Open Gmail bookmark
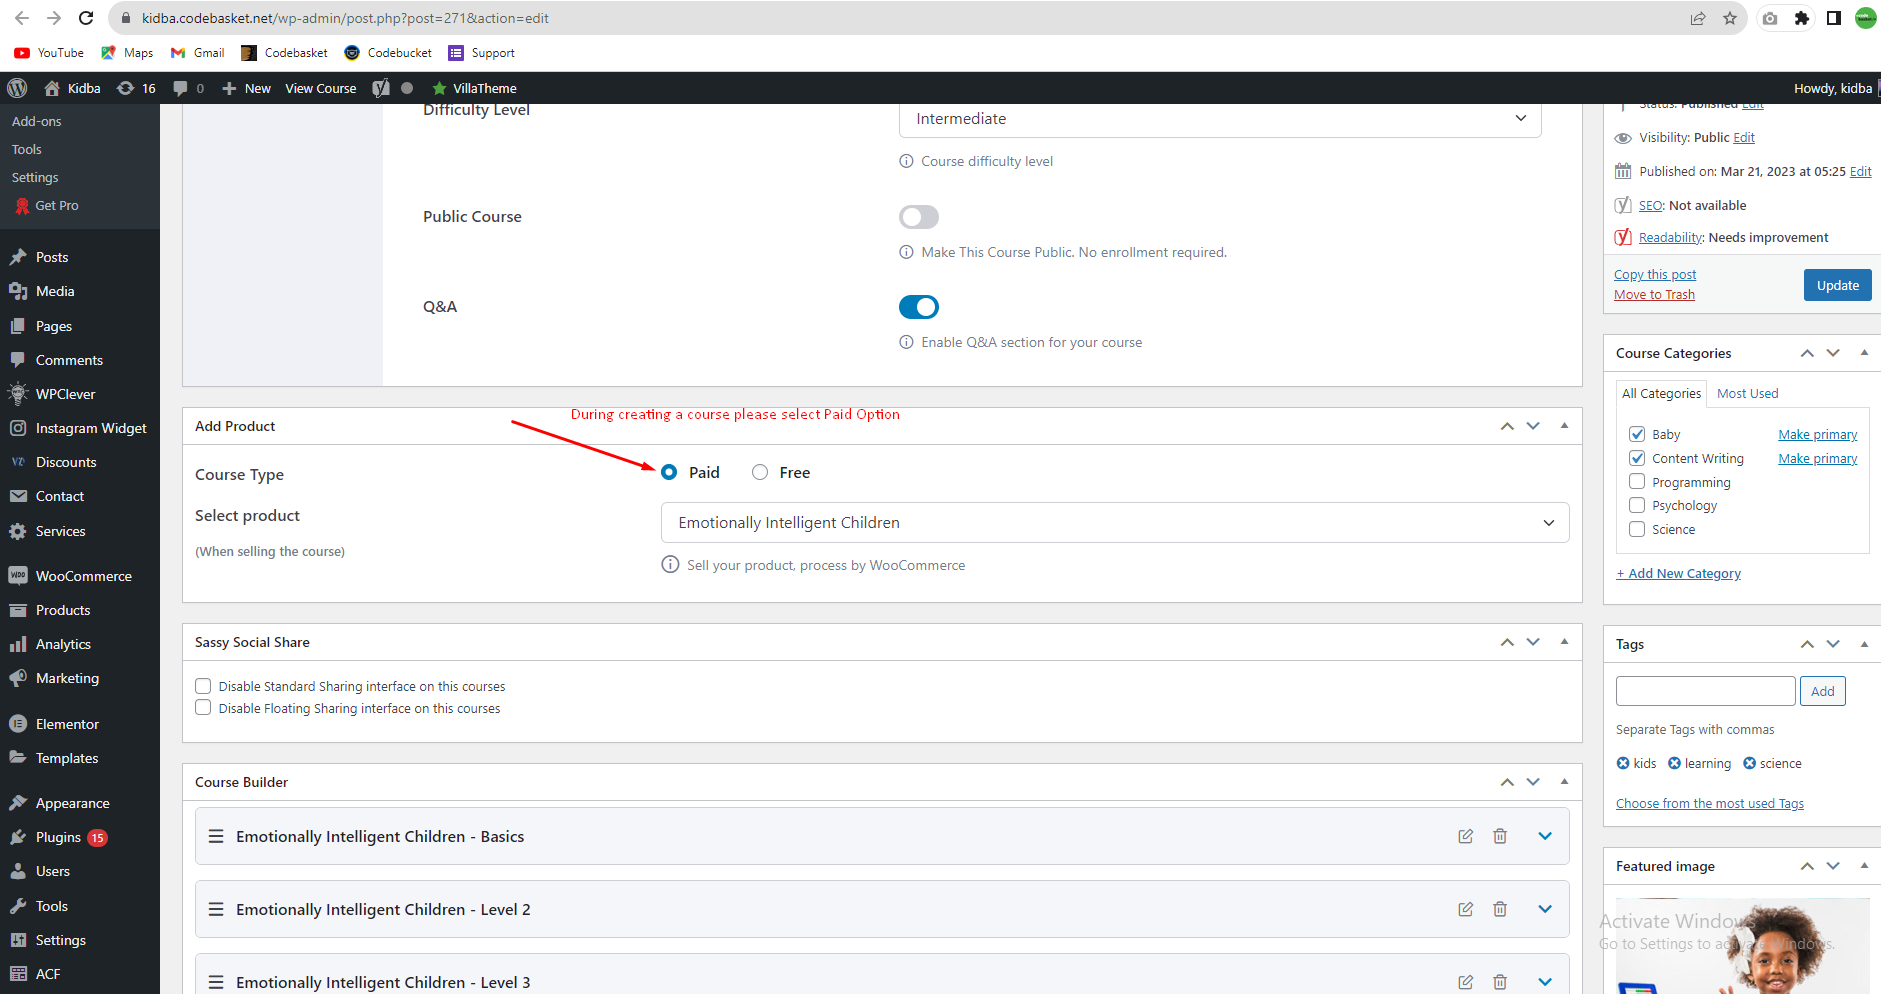This screenshot has height=994, width=1881. pyautogui.click(x=198, y=53)
